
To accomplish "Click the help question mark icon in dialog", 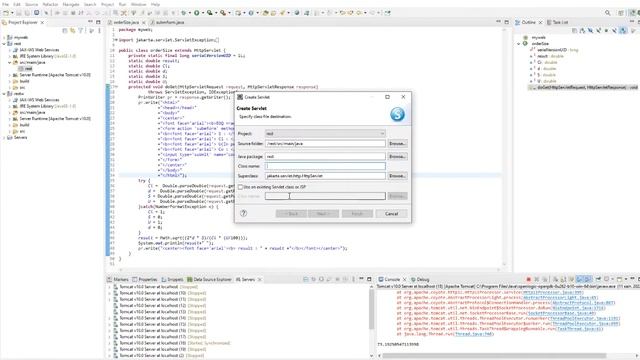I will tap(244, 213).
